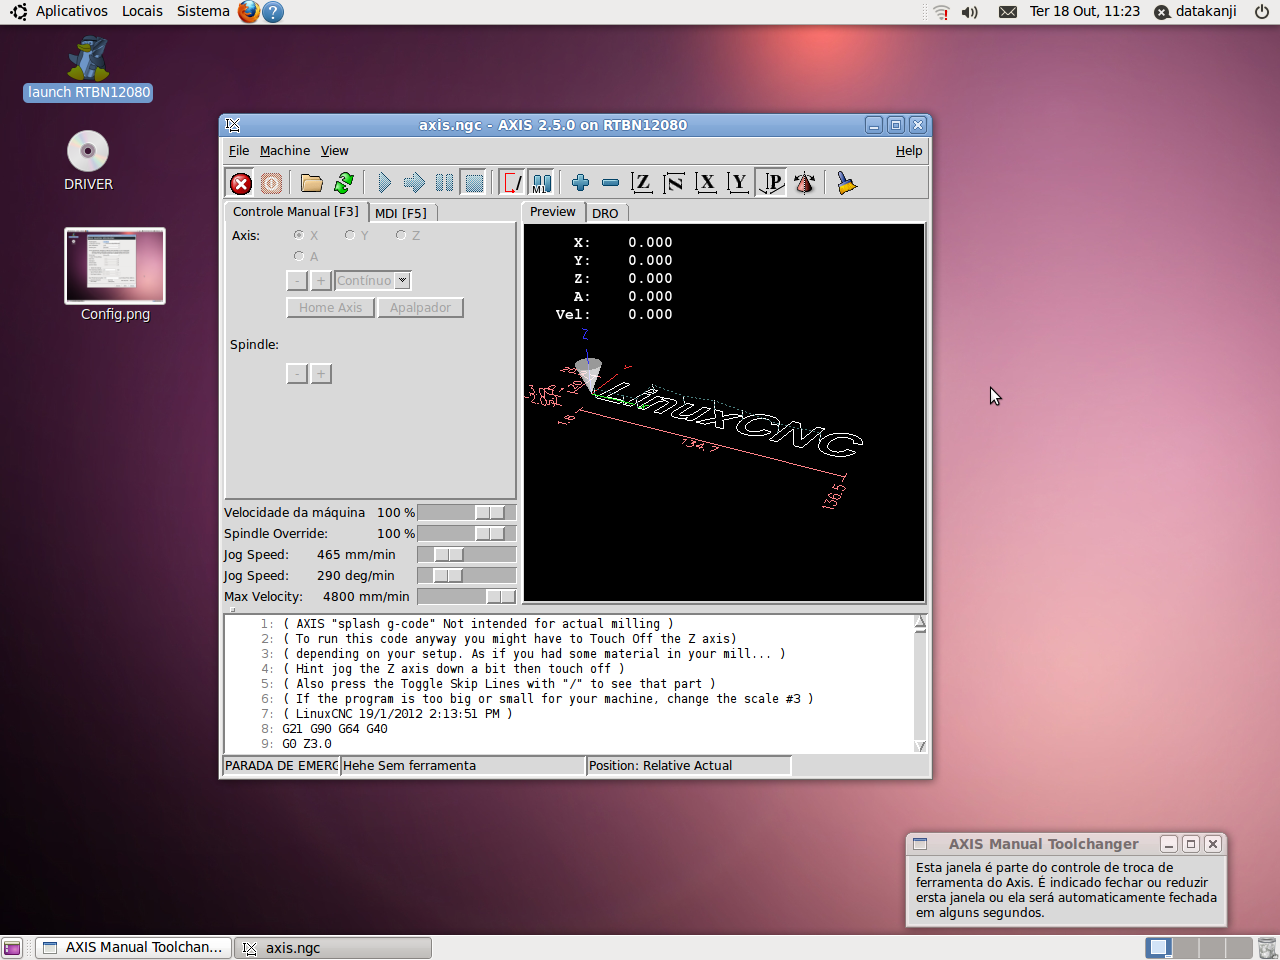
Task: Click the jog plus button
Action: coord(321,281)
